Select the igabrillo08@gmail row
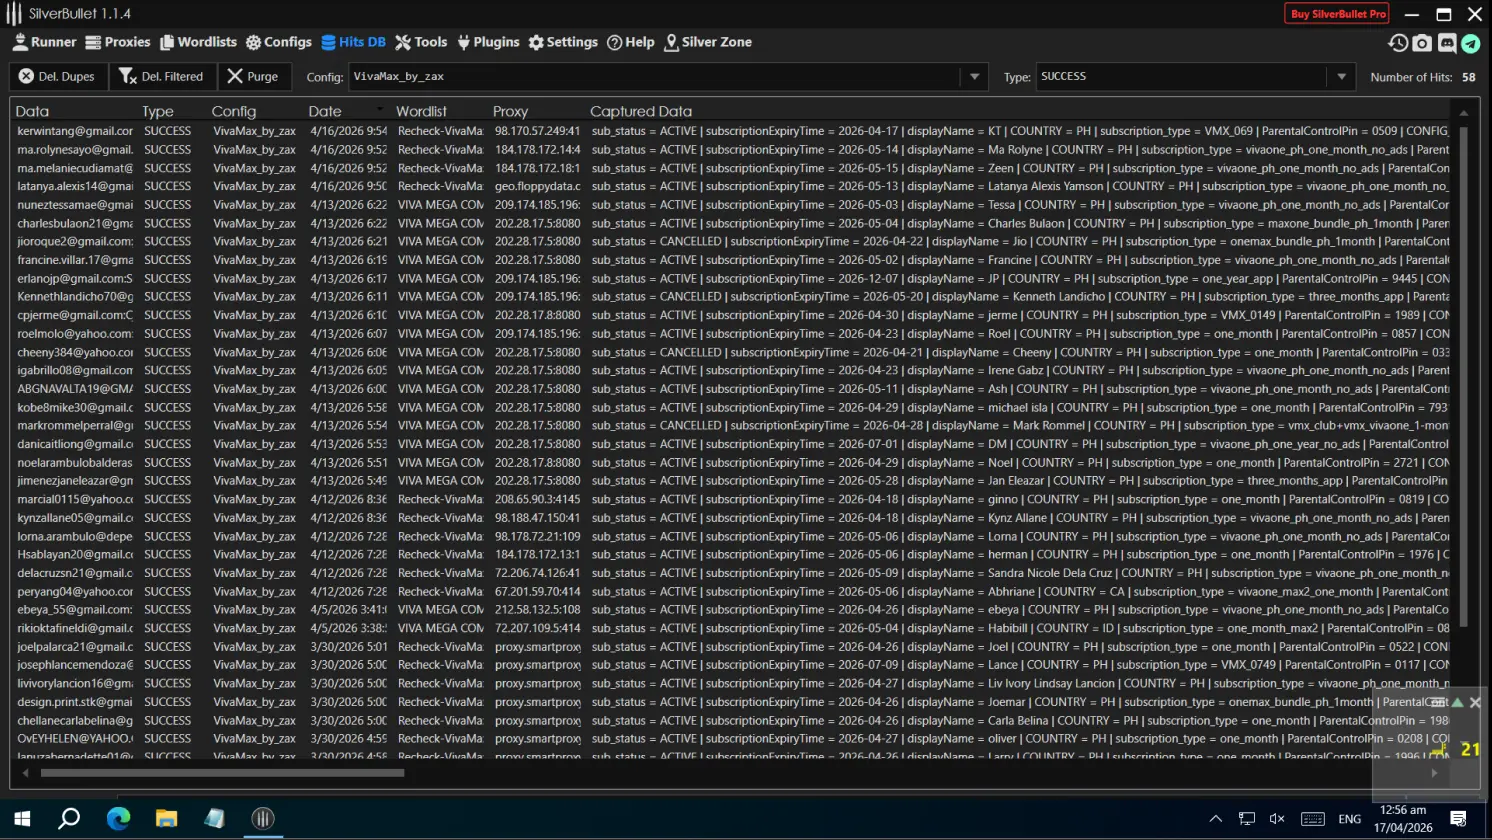 pos(732,370)
